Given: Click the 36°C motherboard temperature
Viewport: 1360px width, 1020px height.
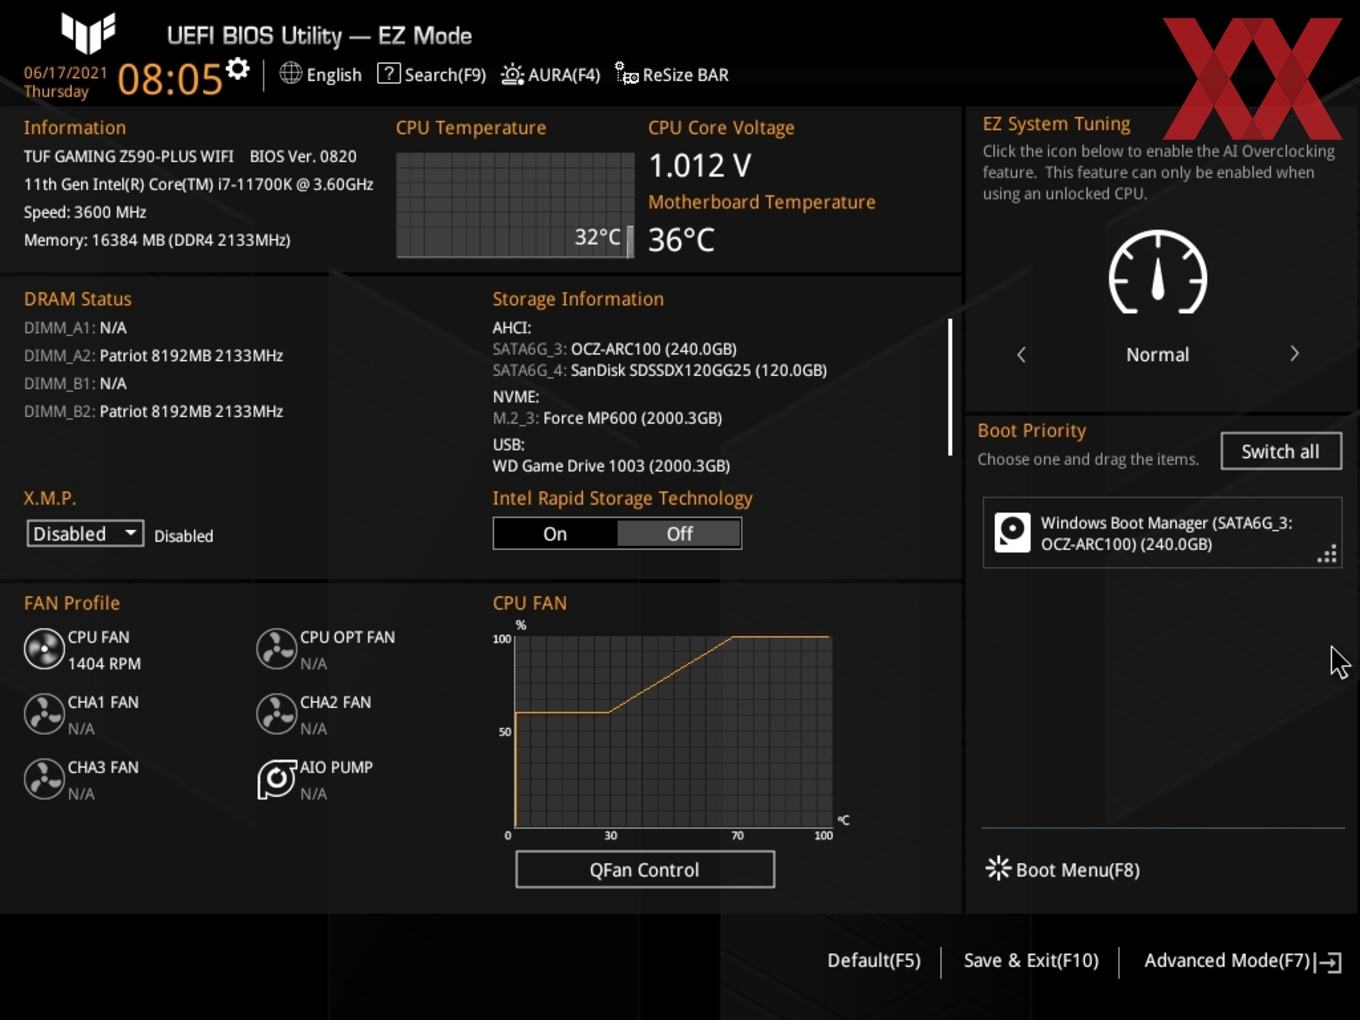Looking at the screenshot, I should tap(681, 240).
